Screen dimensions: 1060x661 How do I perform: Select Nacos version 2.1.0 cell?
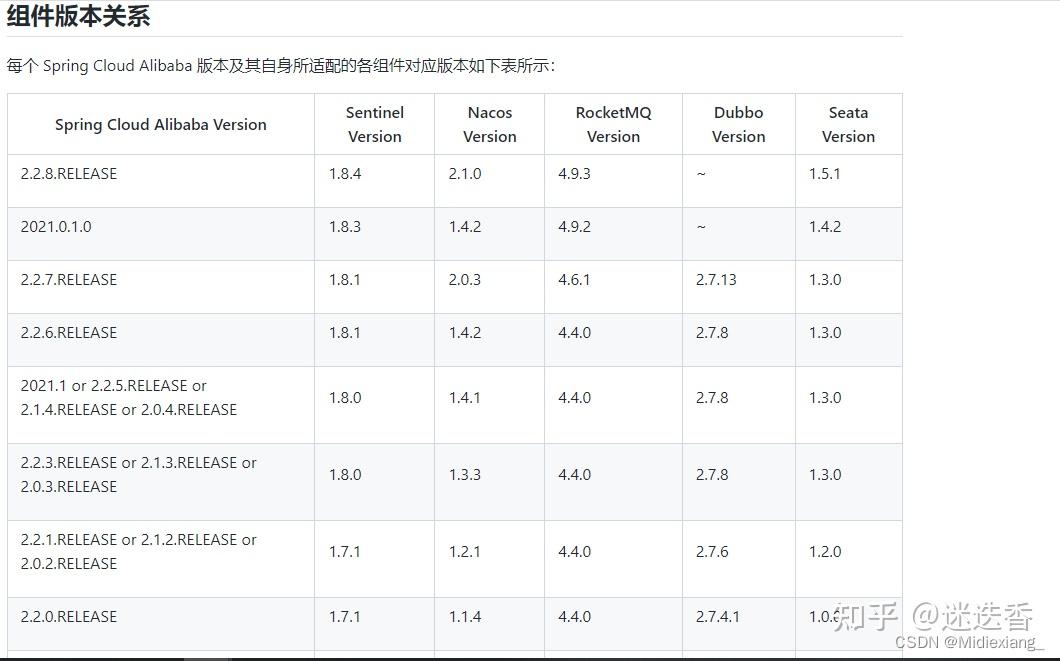(x=465, y=174)
